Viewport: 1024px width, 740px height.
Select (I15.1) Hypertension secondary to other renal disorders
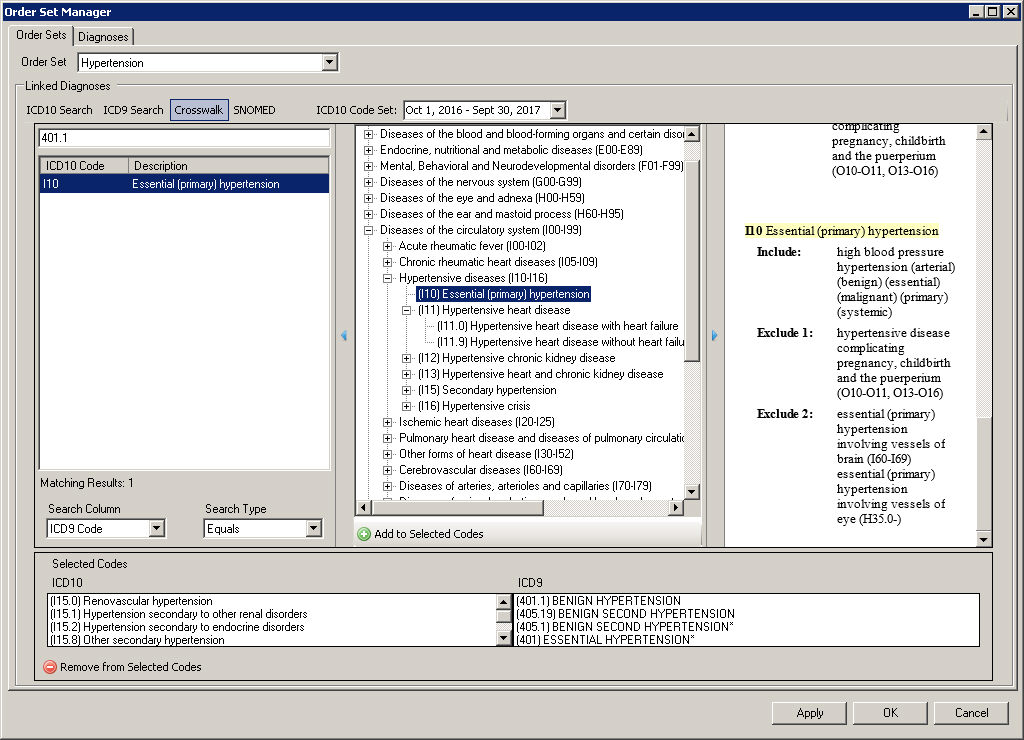click(178, 614)
